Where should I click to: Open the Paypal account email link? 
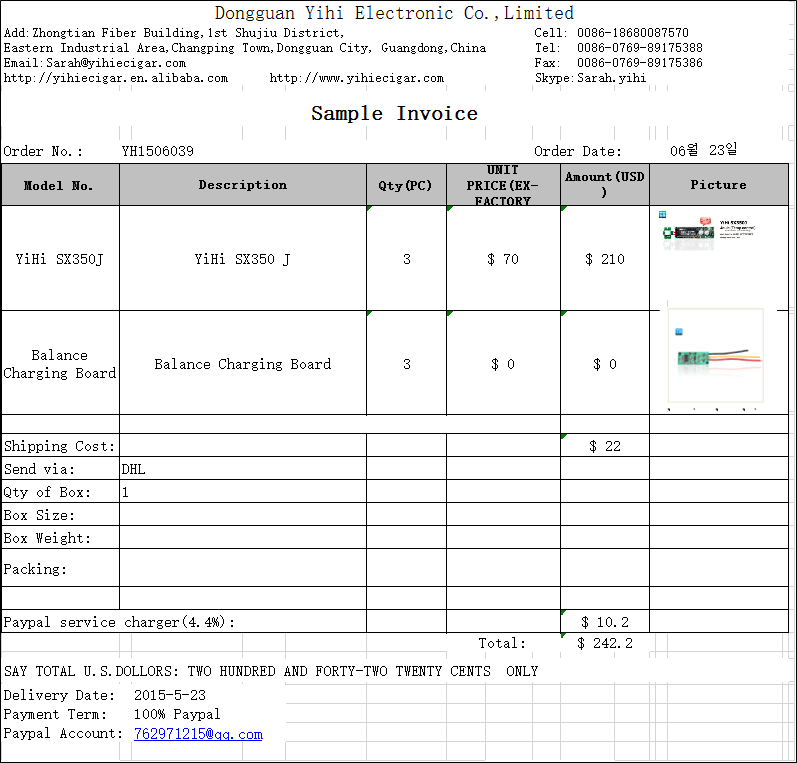(x=198, y=734)
